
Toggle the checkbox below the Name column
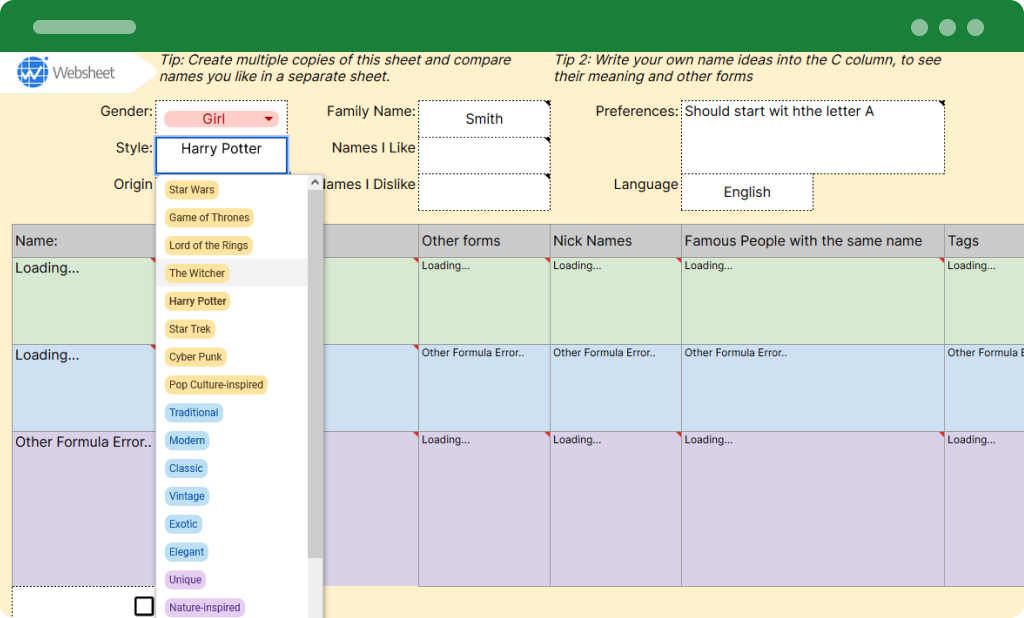[x=144, y=605]
